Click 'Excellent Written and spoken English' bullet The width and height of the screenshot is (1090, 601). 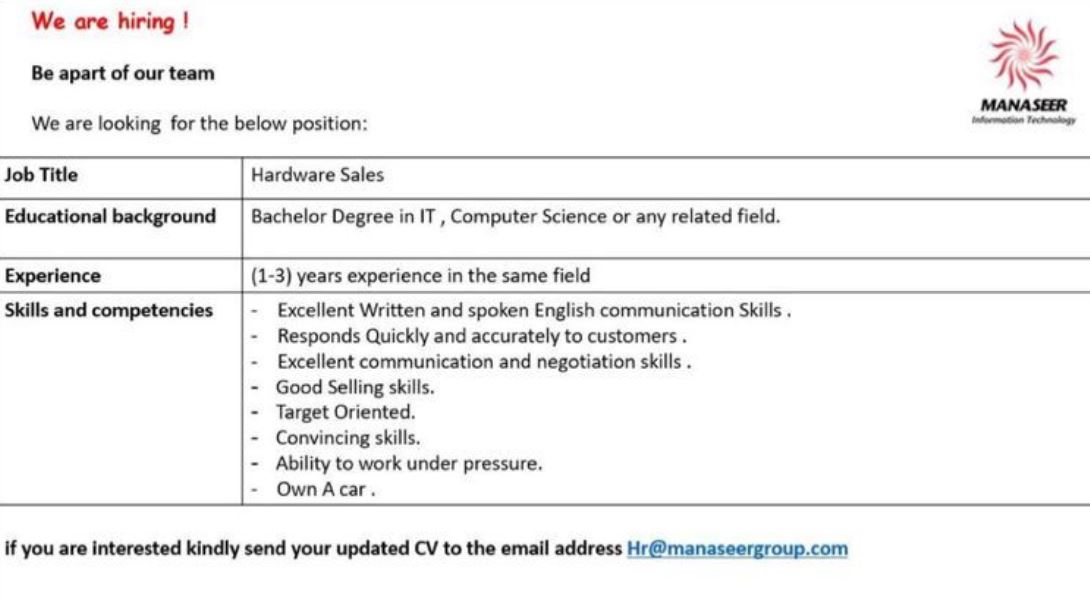click(x=533, y=310)
